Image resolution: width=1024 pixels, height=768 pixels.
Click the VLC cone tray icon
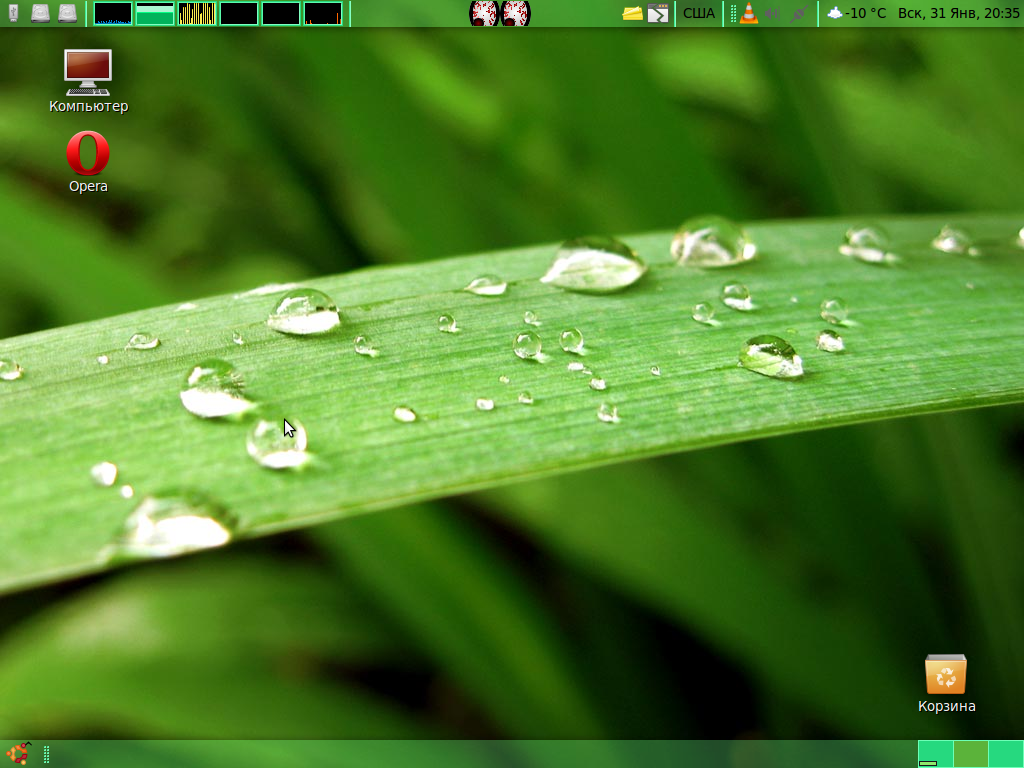(x=749, y=13)
